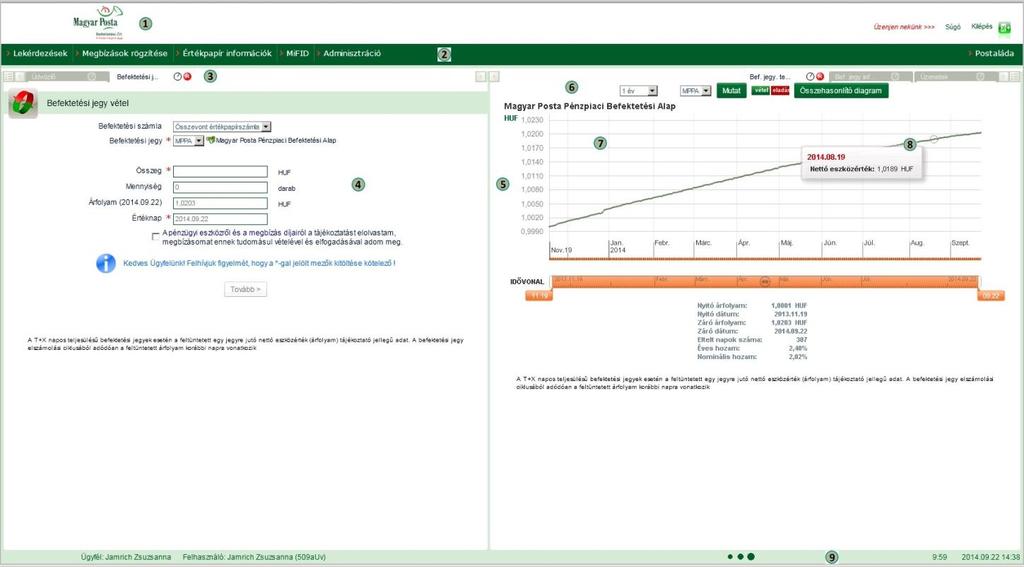Click the Záró árfolyam value 1,0203 HUF
The width and height of the screenshot is (1024, 567).
[x=789, y=323]
